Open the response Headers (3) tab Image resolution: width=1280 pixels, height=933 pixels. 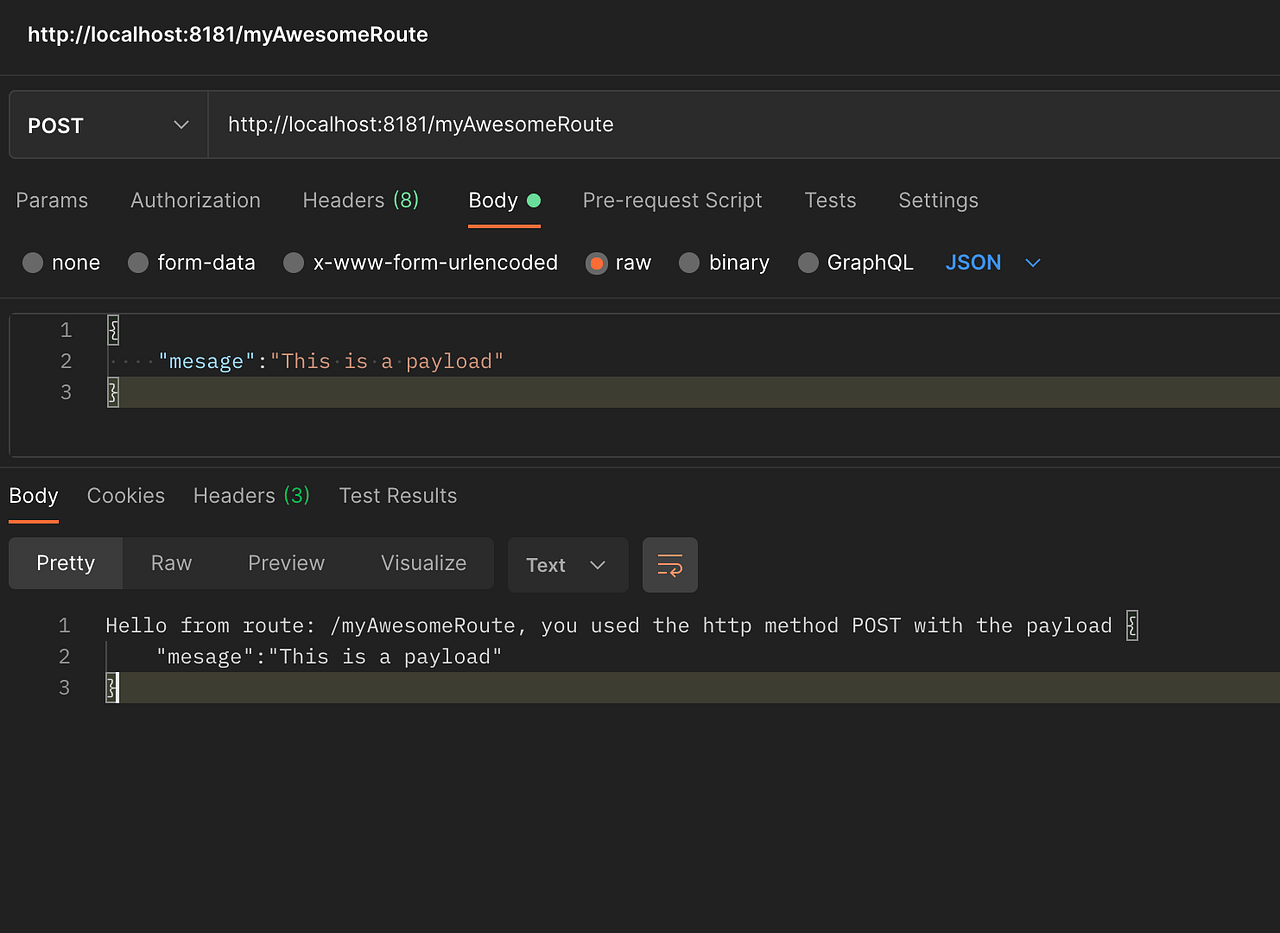pyautogui.click(x=251, y=496)
